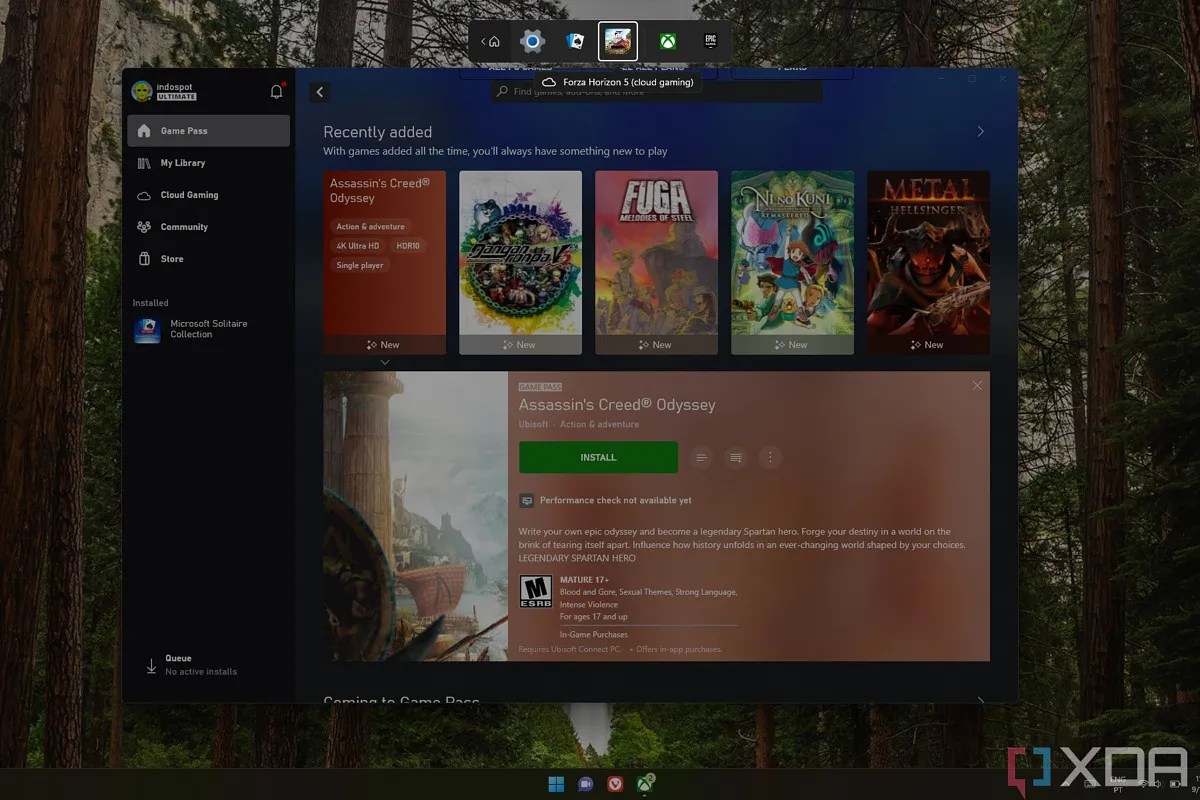The image size is (1200, 800).
Task: Click the Performance check icon
Action: [526, 500]
